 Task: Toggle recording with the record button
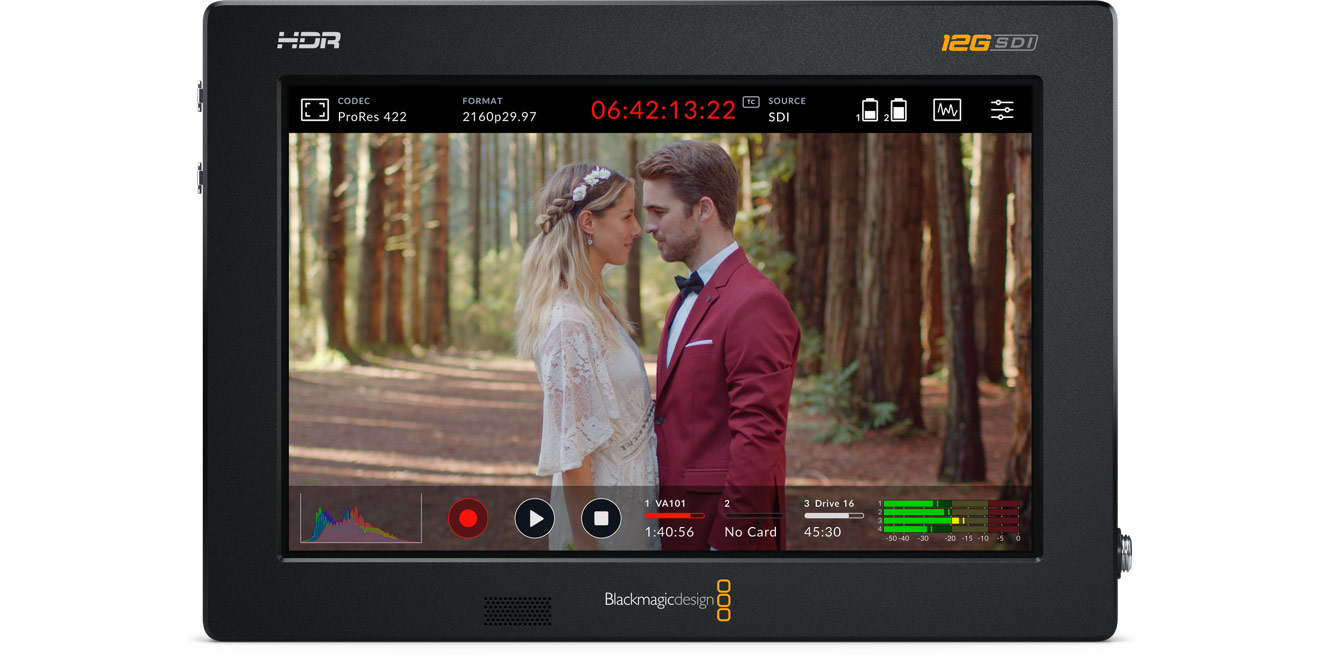pos(467,518)
